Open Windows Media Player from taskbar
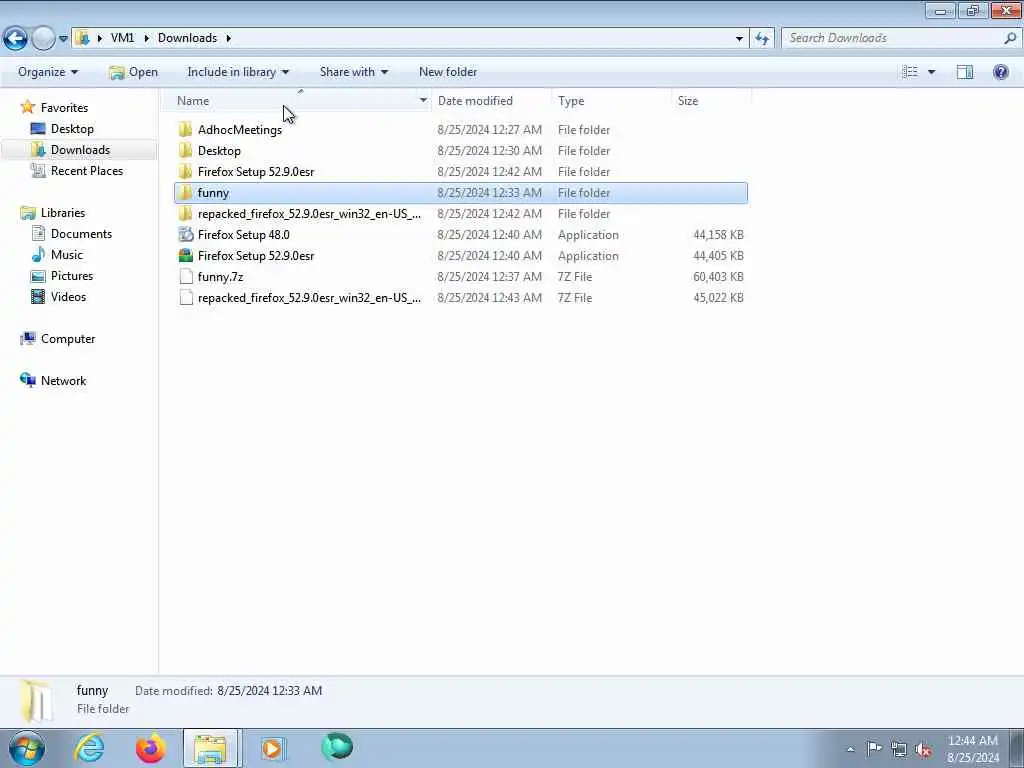Viewport: 1024px width, 768px height. coord(273,748)
